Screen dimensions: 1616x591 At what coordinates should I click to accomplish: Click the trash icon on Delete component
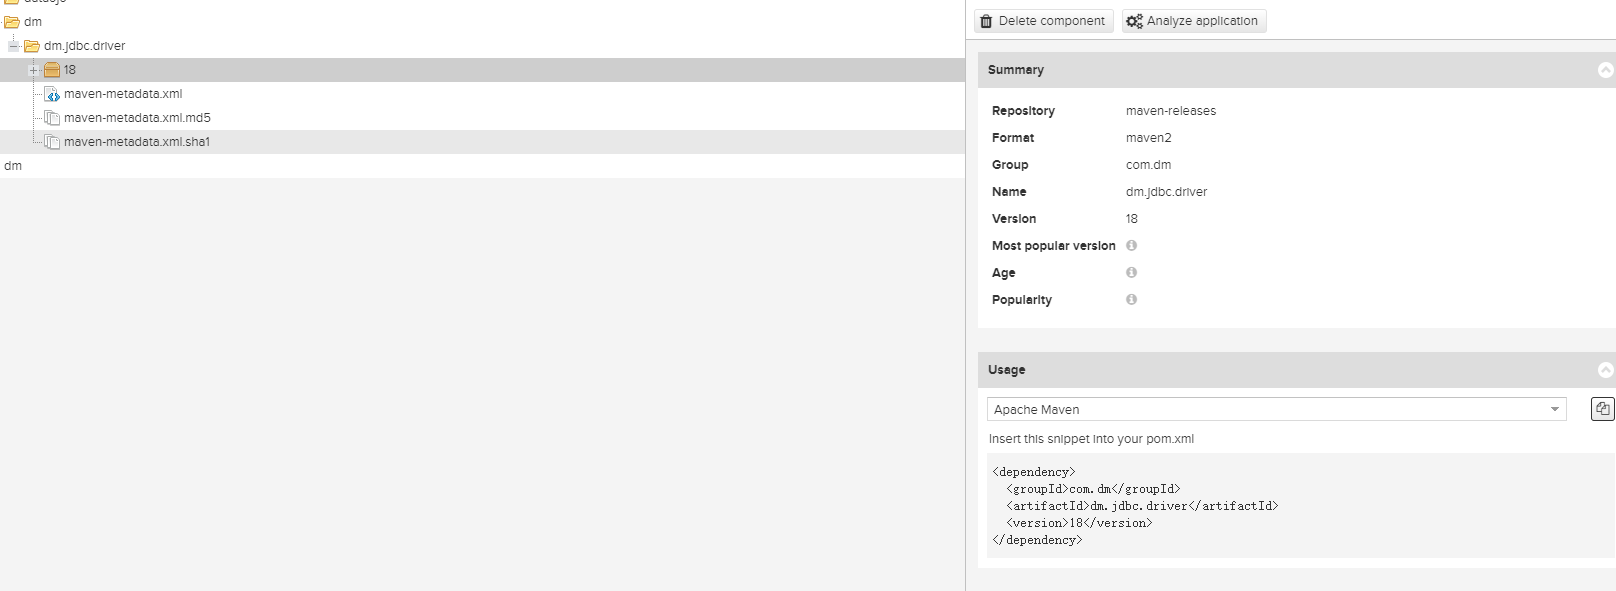987,21
